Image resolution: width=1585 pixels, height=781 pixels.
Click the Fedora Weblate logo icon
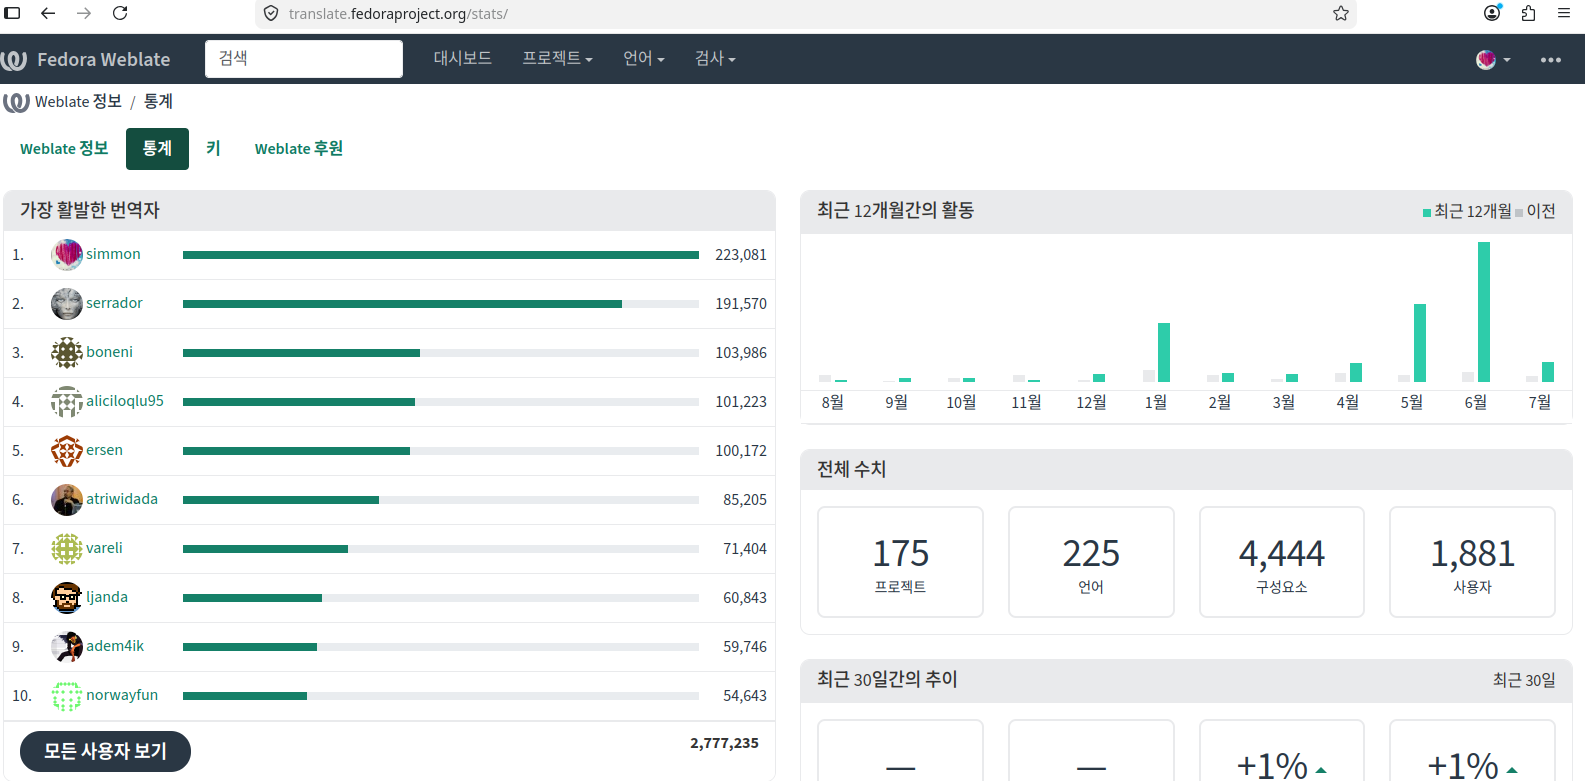[x=14, y=60]
